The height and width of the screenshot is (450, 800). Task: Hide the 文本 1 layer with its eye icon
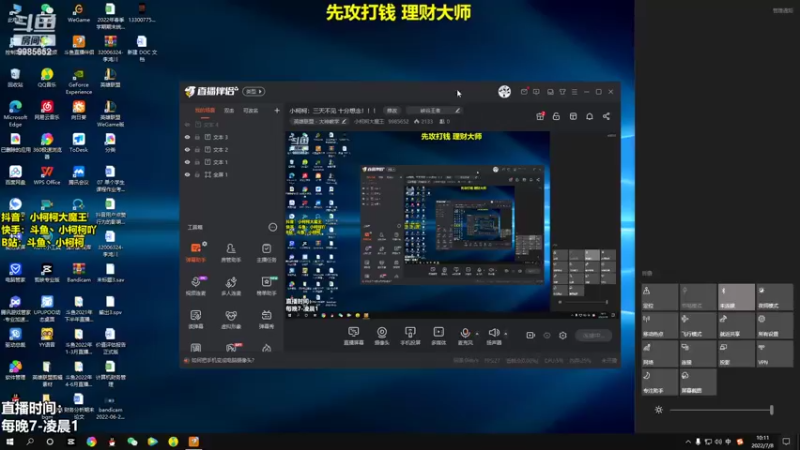[x=187, y=162]
